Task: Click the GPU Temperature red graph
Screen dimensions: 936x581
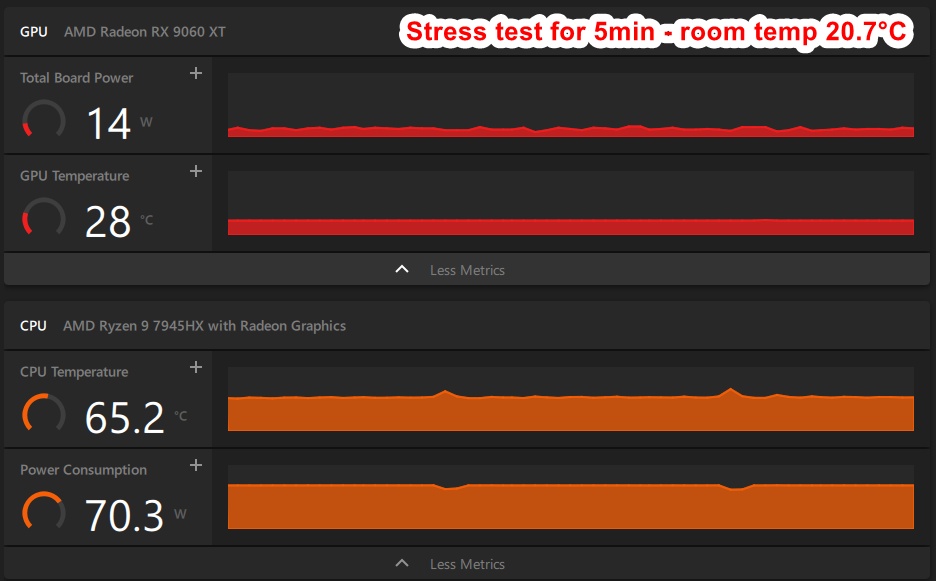Action: pos(571,203)
